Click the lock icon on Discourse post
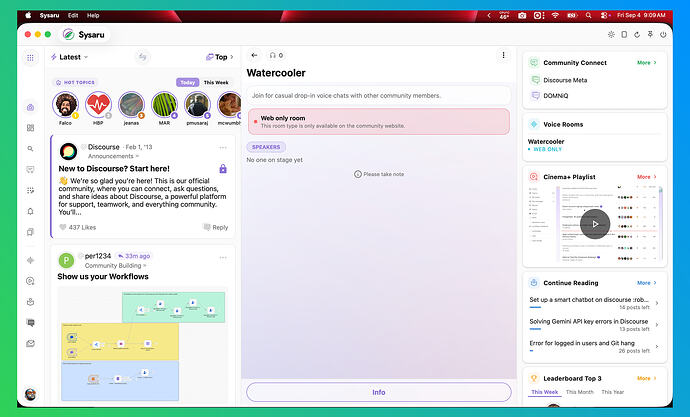This screenshot has width=690, height=417. click(x=223, y=168)
